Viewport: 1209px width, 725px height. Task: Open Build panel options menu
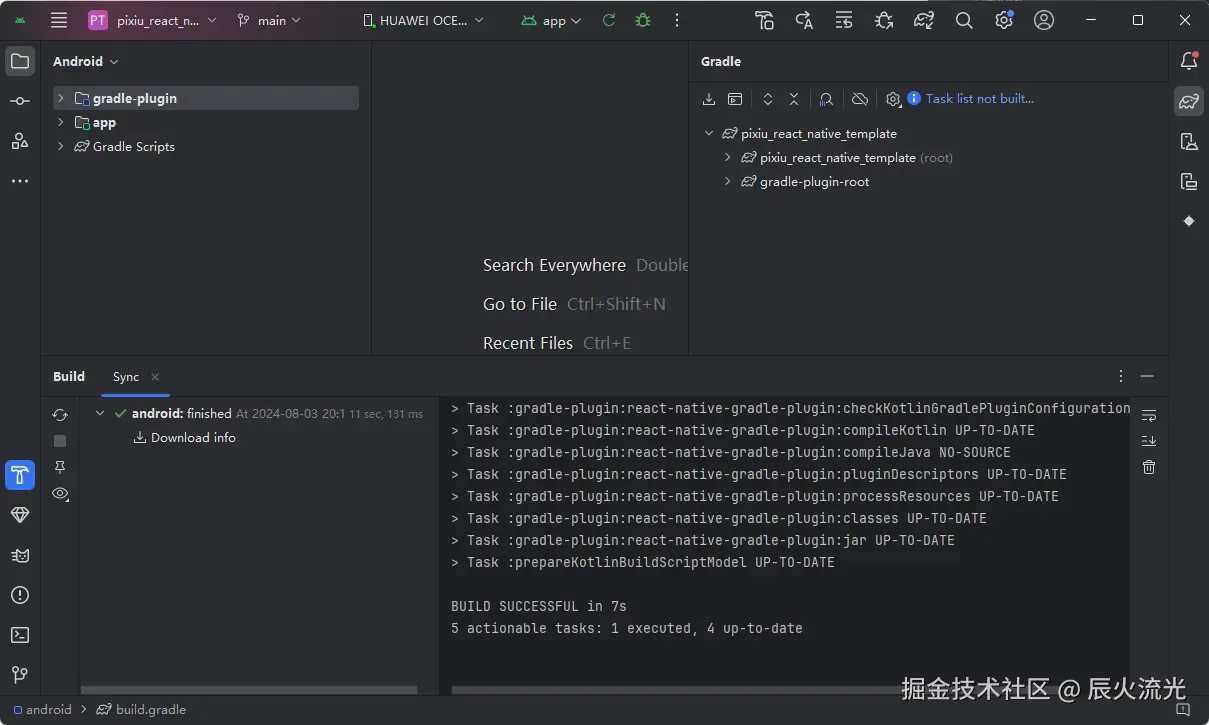(1121, 376)
